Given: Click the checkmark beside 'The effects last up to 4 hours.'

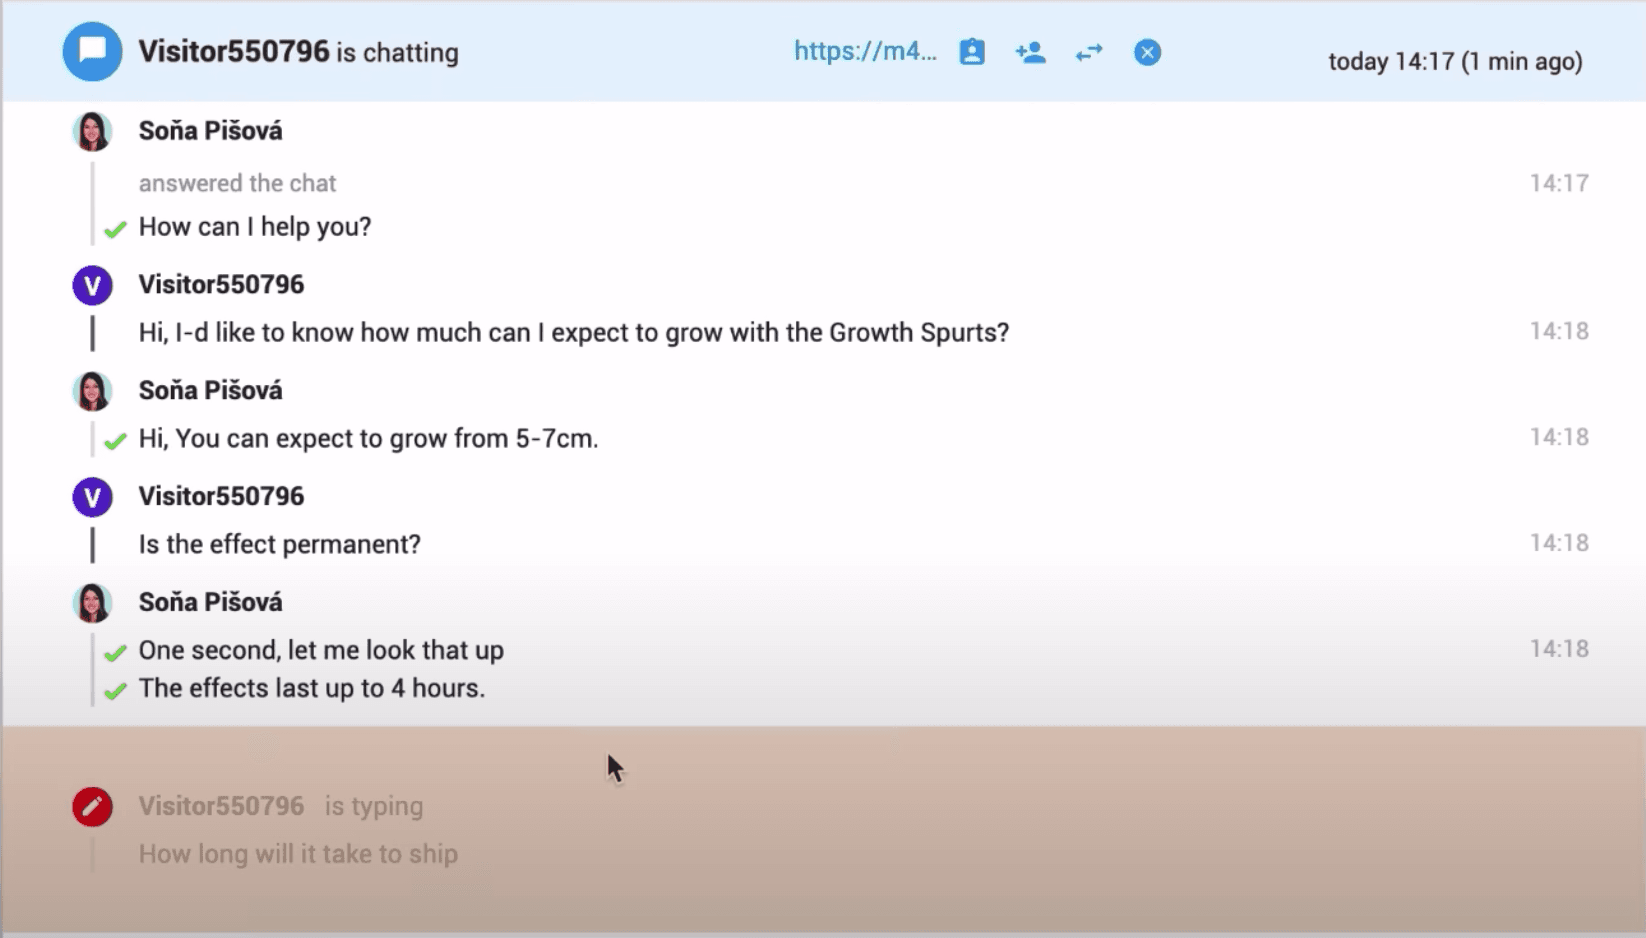Looking at the screenshot, I should 115,691.
